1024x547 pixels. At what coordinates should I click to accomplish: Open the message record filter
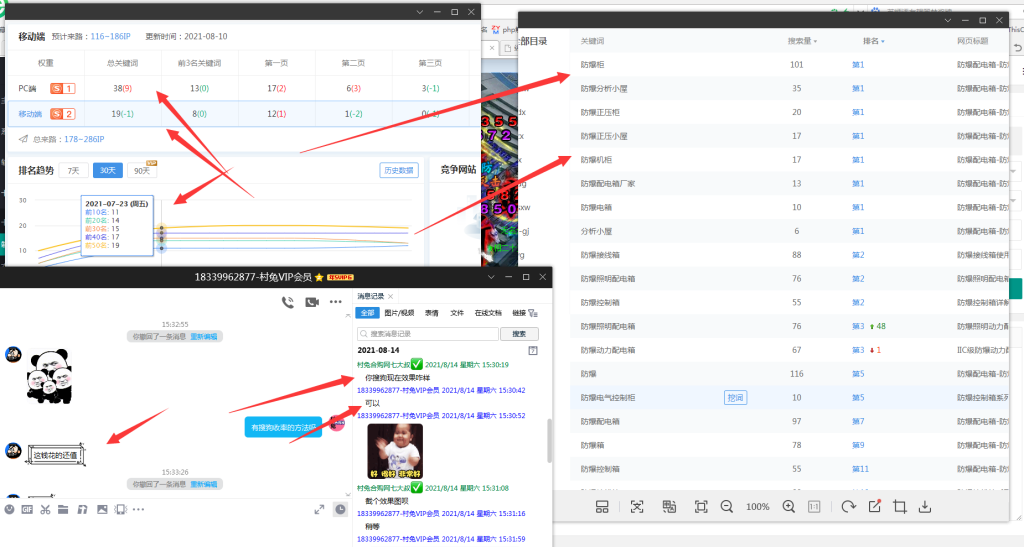click(533, 313)
